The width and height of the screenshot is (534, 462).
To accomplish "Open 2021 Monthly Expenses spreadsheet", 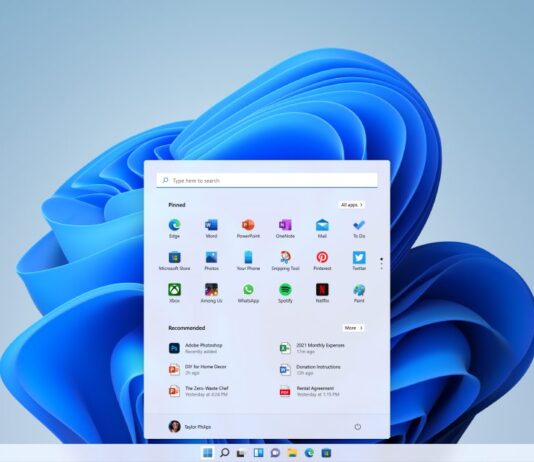I will click(x=312, y=348).
